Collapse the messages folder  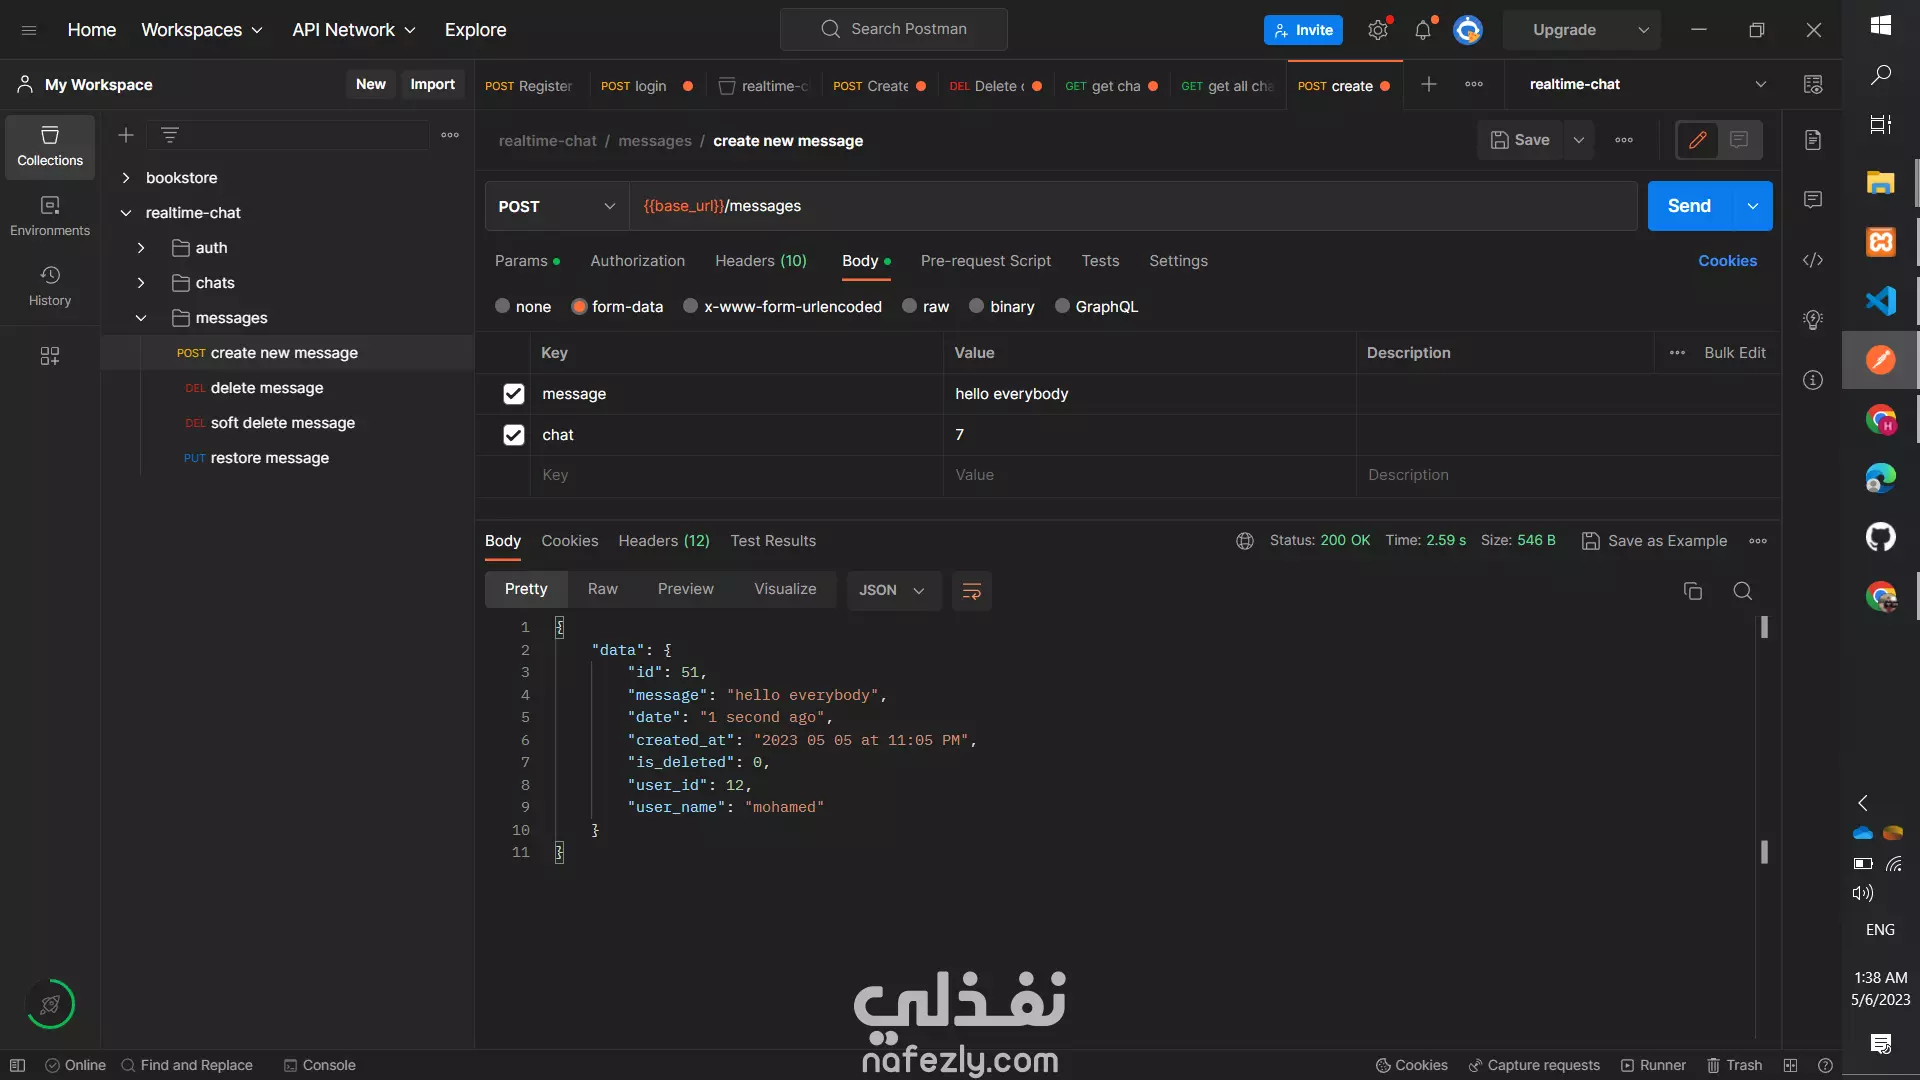(141, 318)
